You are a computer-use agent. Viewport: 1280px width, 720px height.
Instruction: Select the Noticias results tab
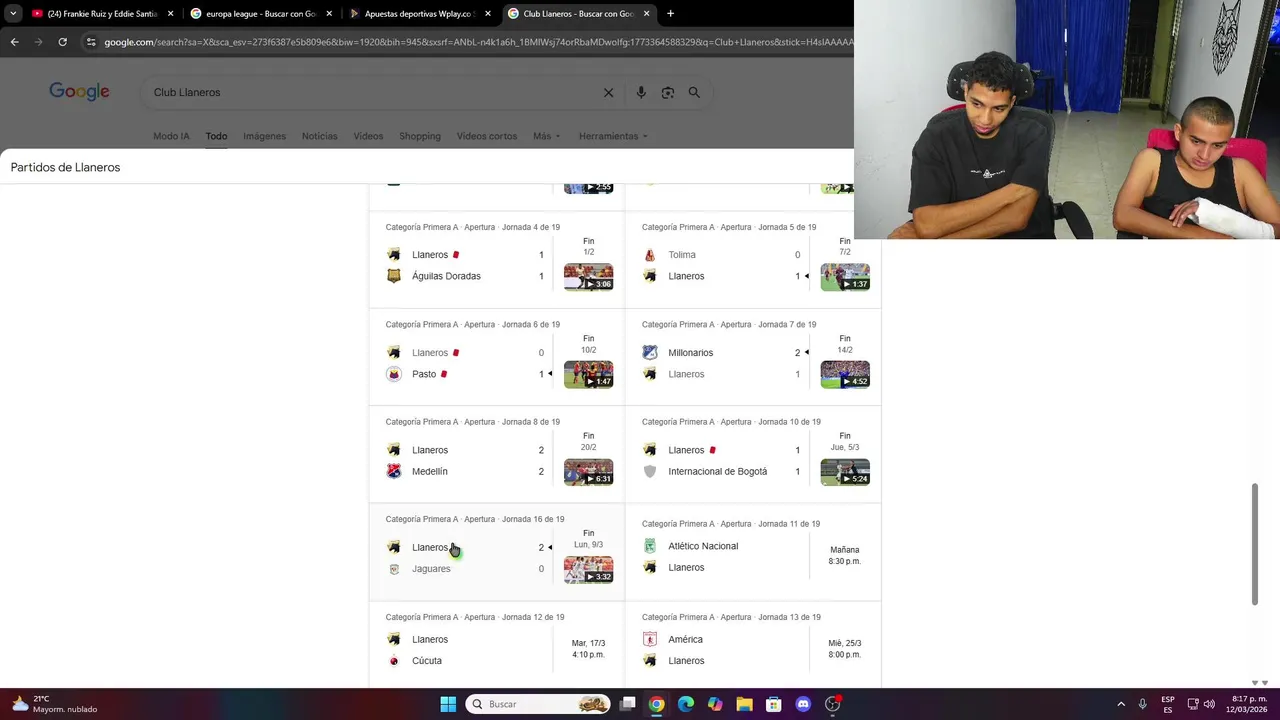click(x=319, y=136)
